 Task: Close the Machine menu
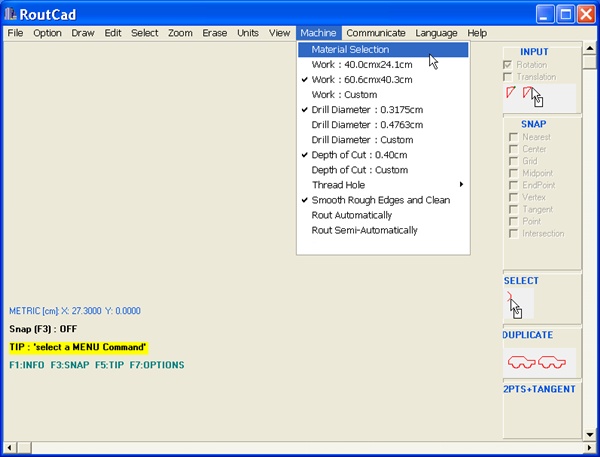pyautogui.click(x=318, y=33)
